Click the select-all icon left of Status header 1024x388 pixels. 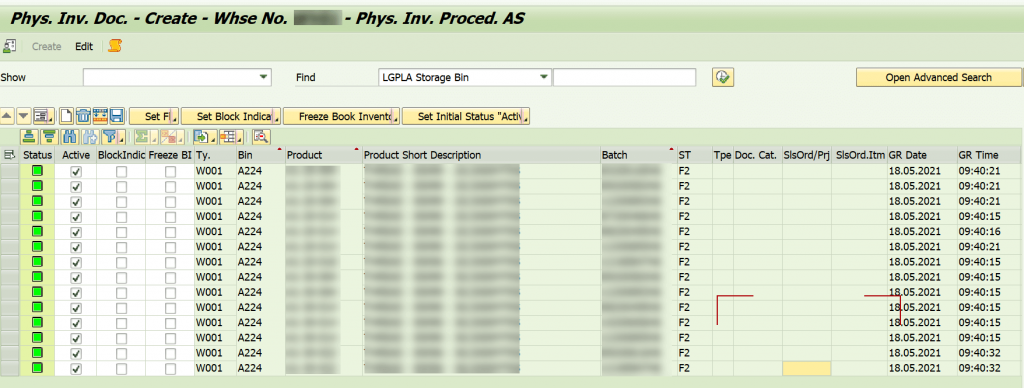[9, 155]
